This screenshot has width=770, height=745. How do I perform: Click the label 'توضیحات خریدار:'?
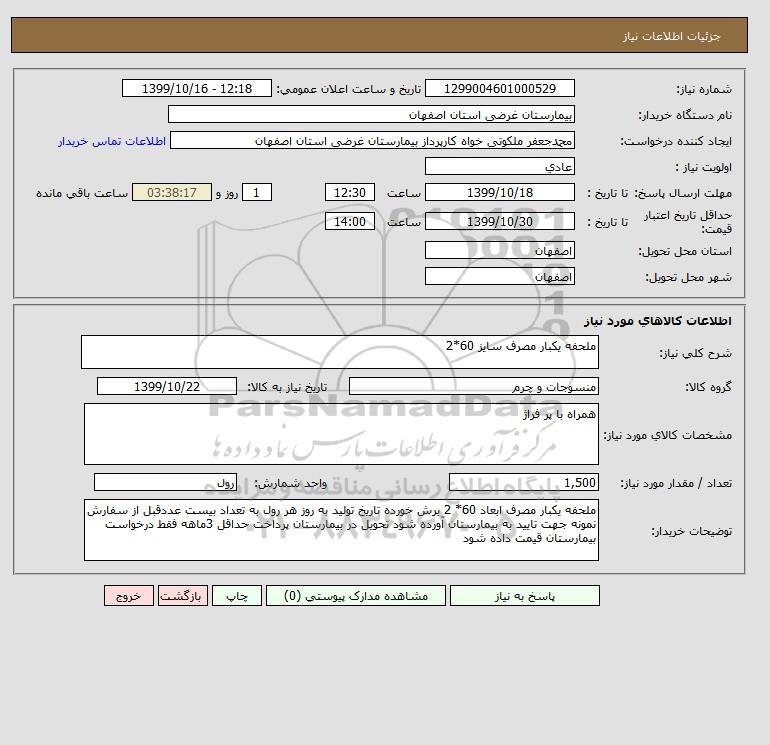[691, 531]
